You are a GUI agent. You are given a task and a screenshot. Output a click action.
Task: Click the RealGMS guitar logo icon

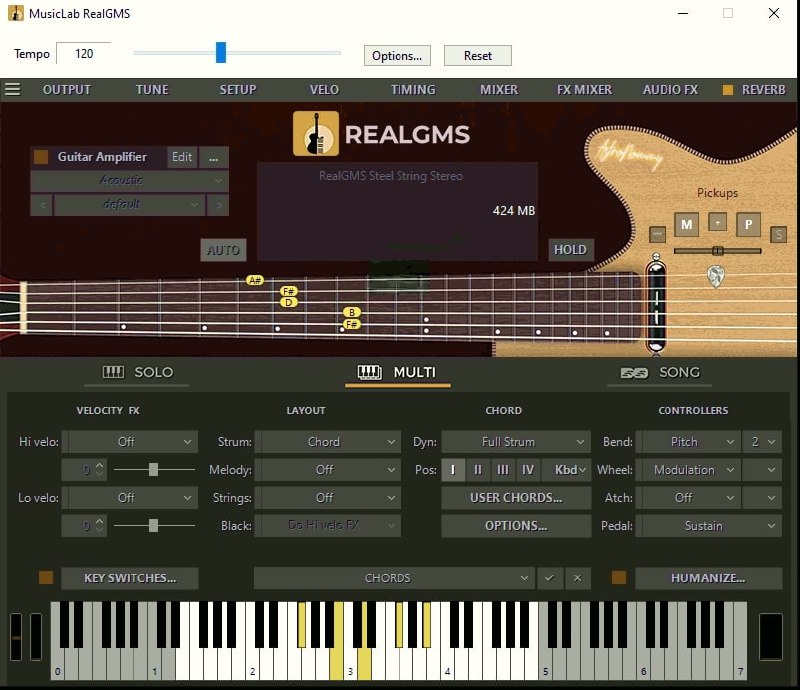pyautogui.click(x=316, y=134)
